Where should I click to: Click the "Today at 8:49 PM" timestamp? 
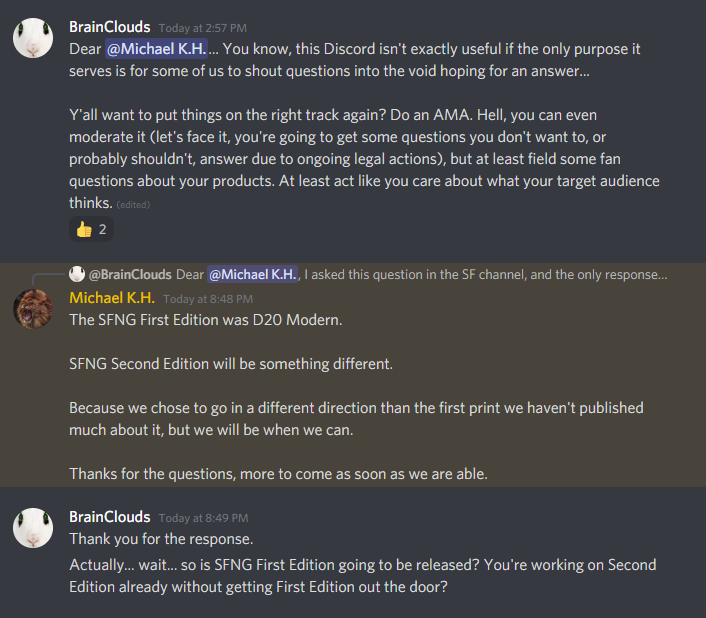tap(204, 517)
